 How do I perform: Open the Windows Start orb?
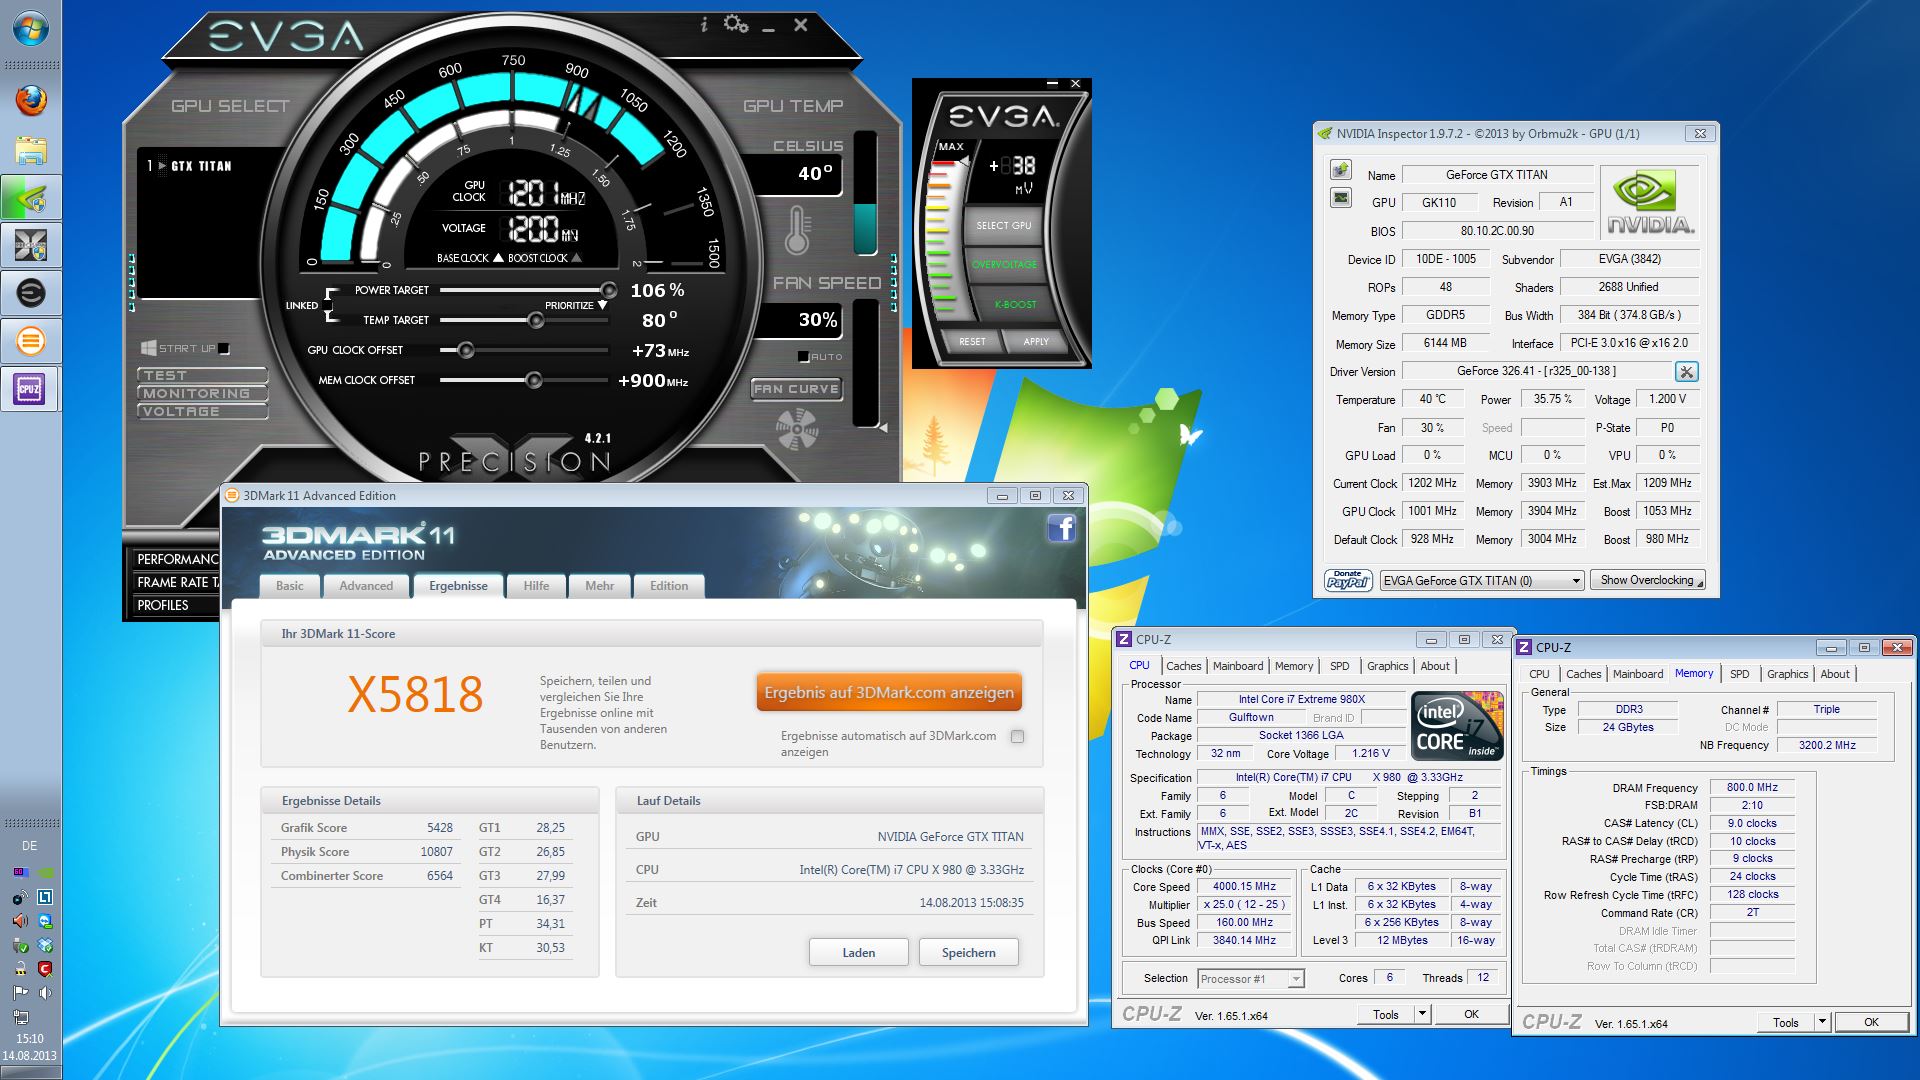click(x=31, y=28)
